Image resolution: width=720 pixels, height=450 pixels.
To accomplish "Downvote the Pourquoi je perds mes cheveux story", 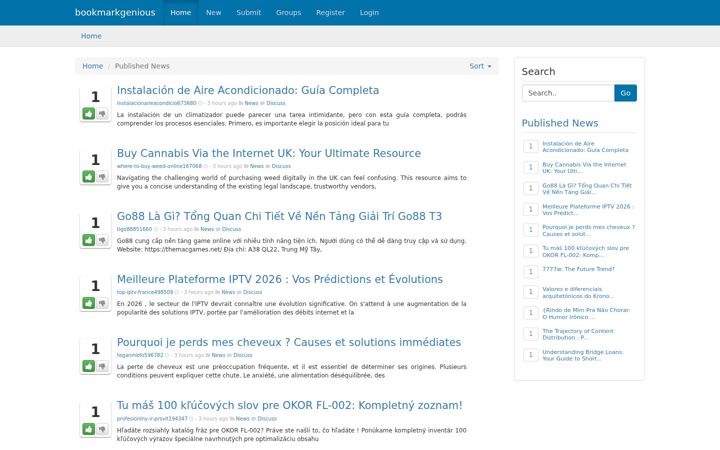I will click(102, 366).
